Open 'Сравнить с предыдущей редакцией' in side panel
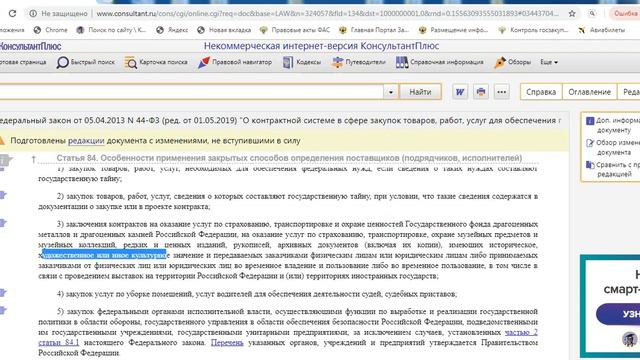Viewport: 640px width, 360px height. coord(614,169)
